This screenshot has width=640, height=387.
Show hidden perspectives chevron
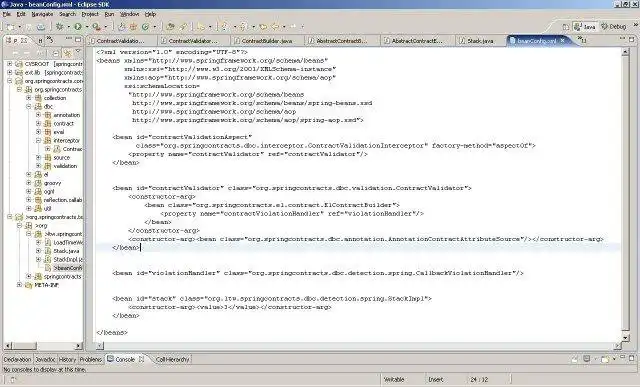coord(636,25)
